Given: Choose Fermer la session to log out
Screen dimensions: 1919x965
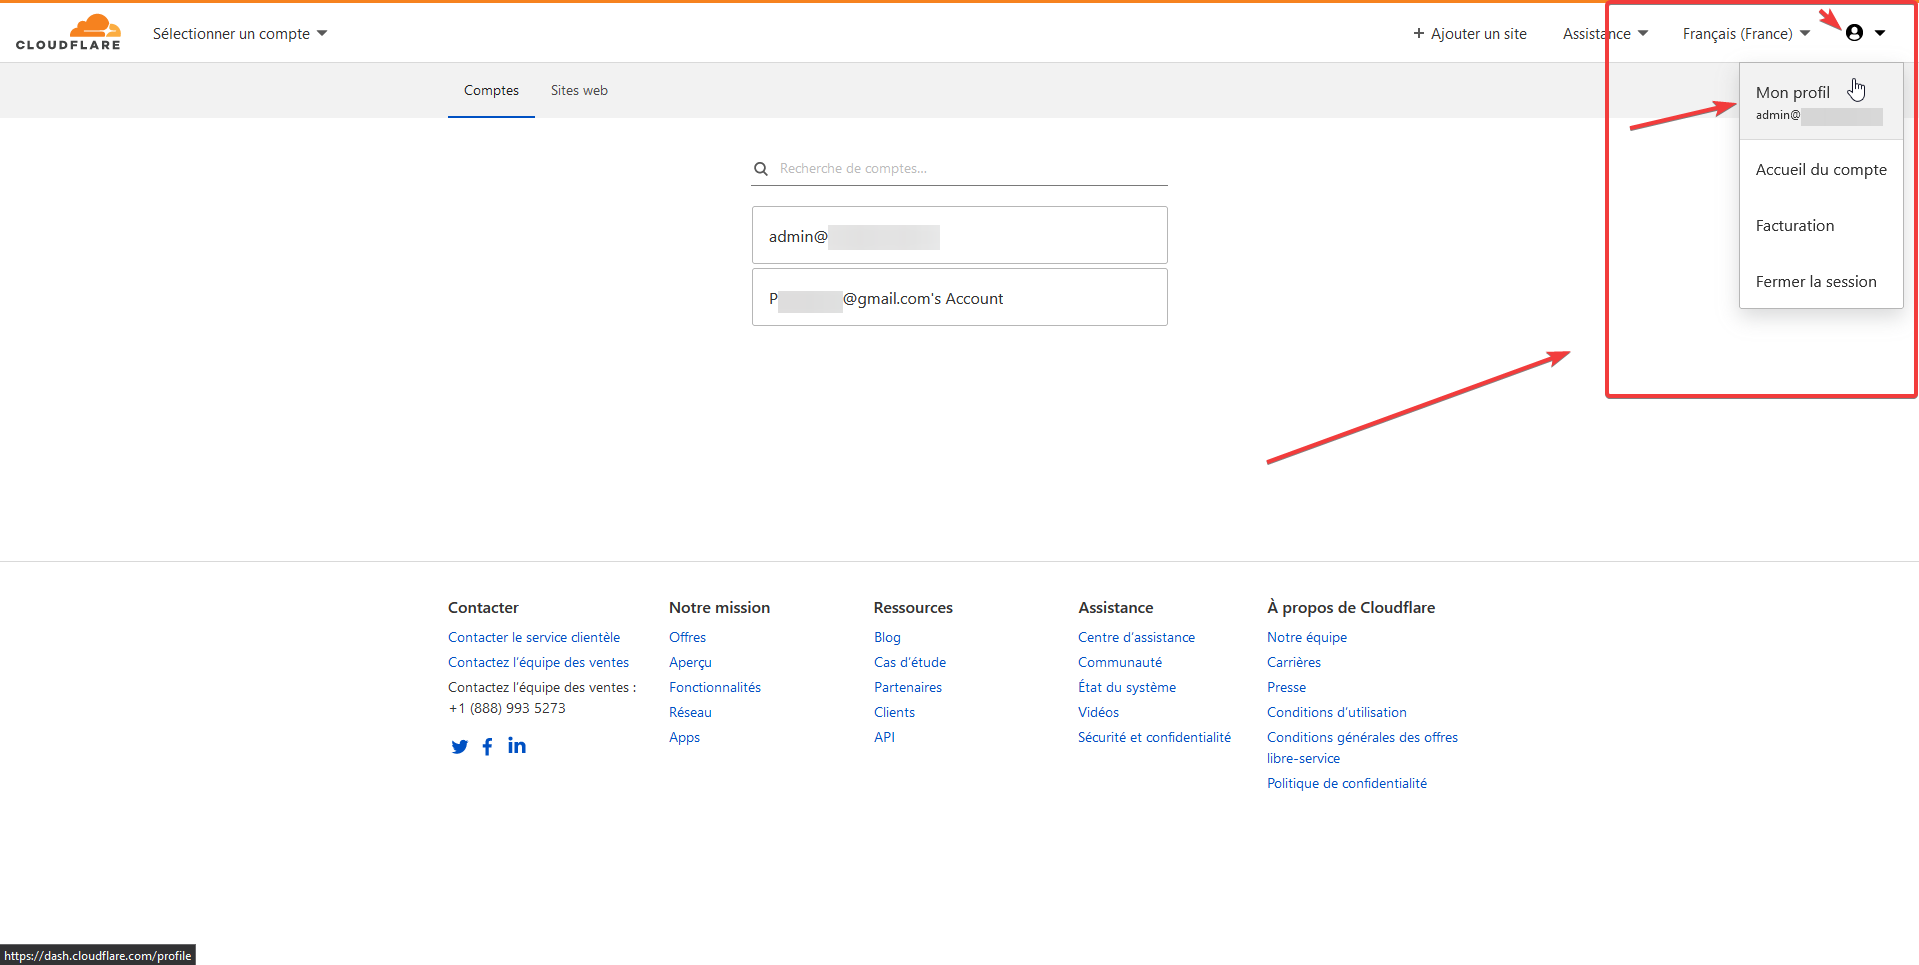Looking at the screenshot, I should (1816, 281).
